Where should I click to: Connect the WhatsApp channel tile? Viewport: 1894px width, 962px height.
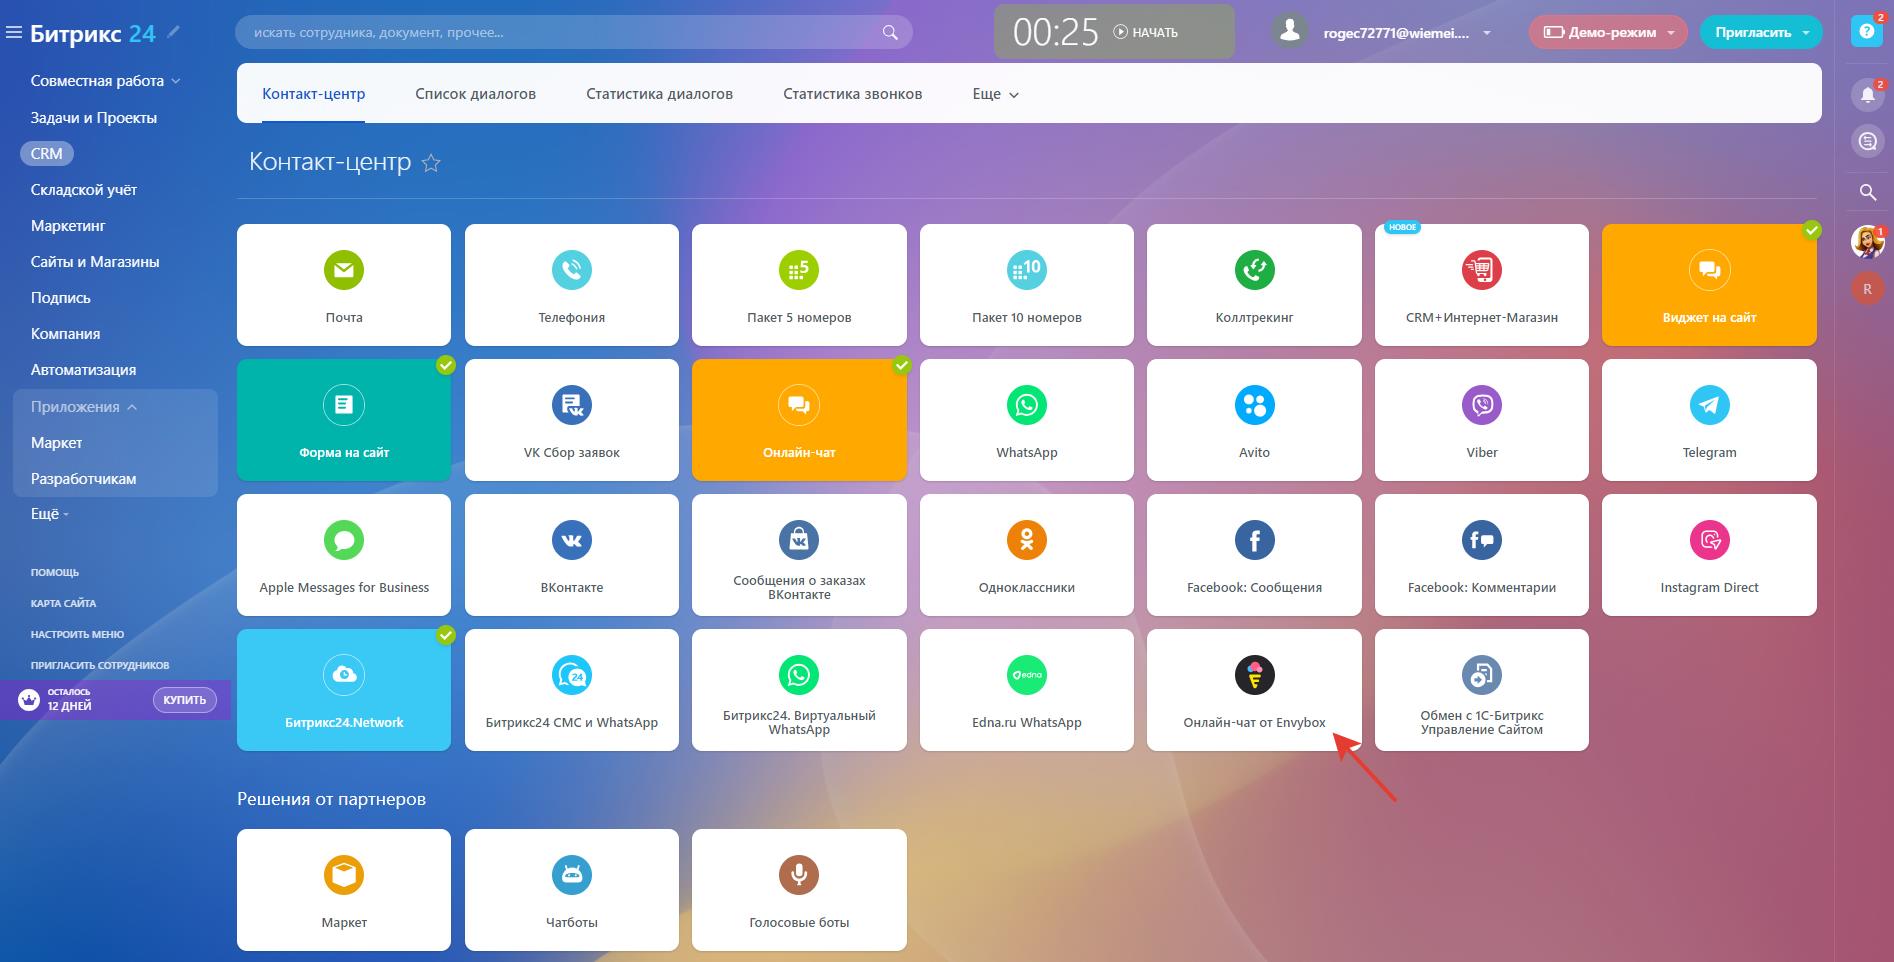(1027, 420)
